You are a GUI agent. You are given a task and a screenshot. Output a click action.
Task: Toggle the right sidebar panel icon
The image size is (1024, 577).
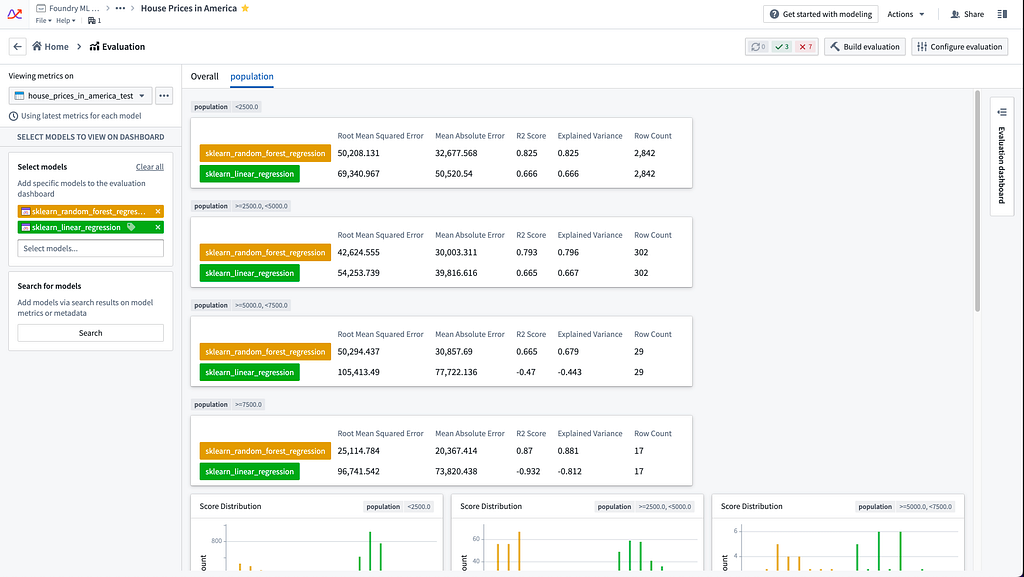(1002, 14)
